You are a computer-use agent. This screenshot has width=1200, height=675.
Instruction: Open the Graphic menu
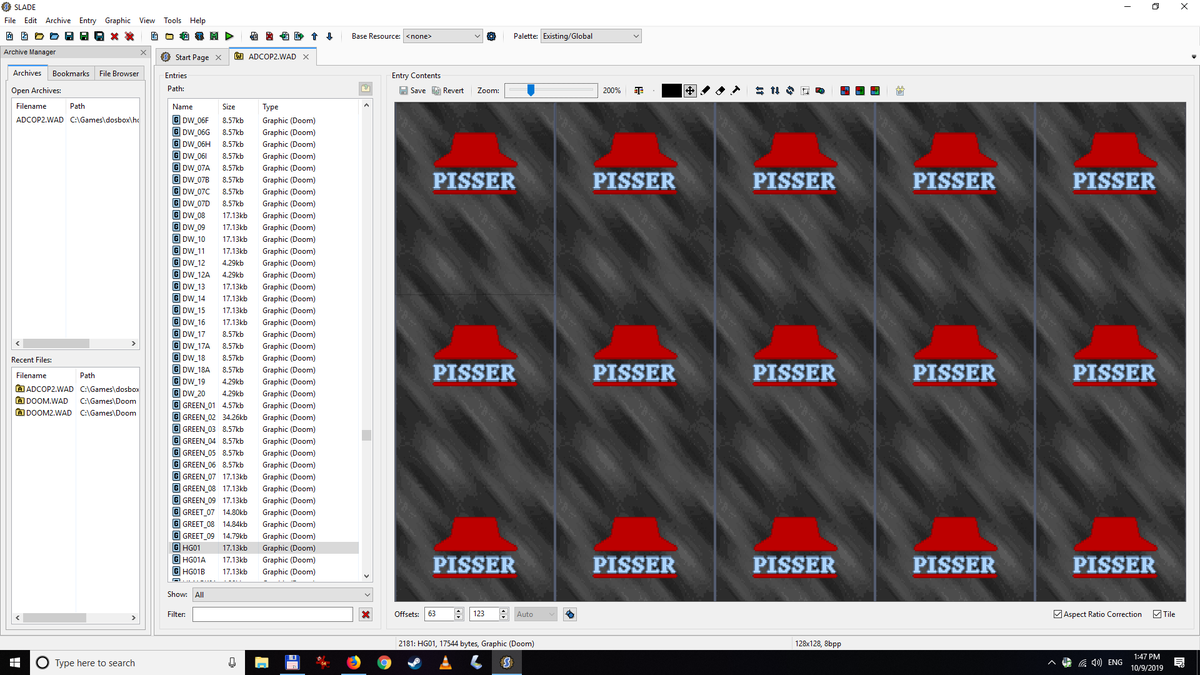(x=118, y=20)
